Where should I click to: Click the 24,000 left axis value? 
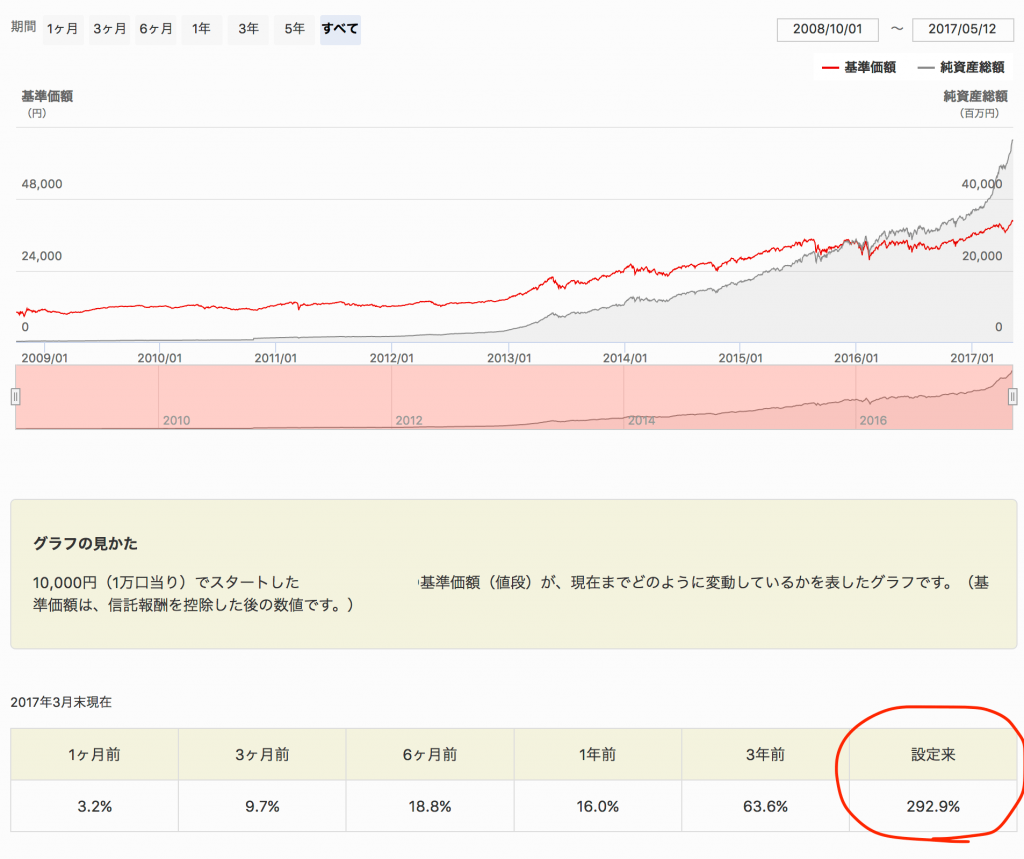pos(42,256)
